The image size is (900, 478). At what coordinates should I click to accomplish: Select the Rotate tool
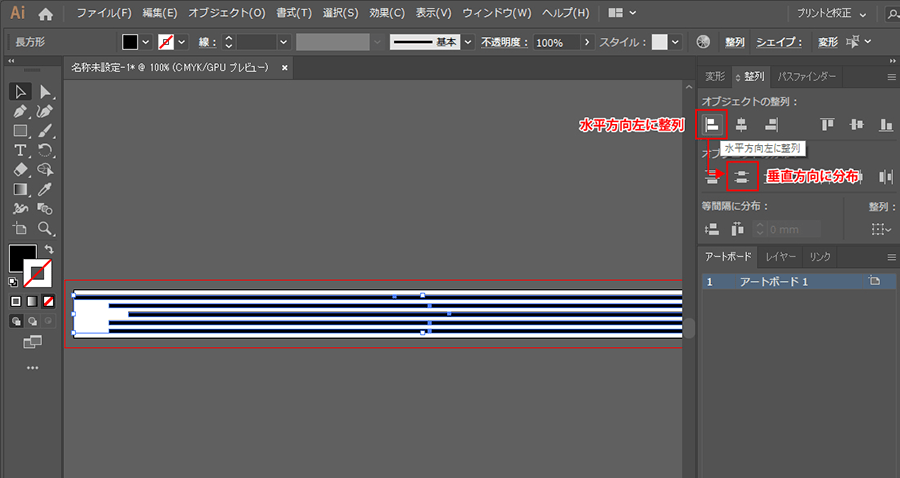pyautogui.click(x=45, y=150)
